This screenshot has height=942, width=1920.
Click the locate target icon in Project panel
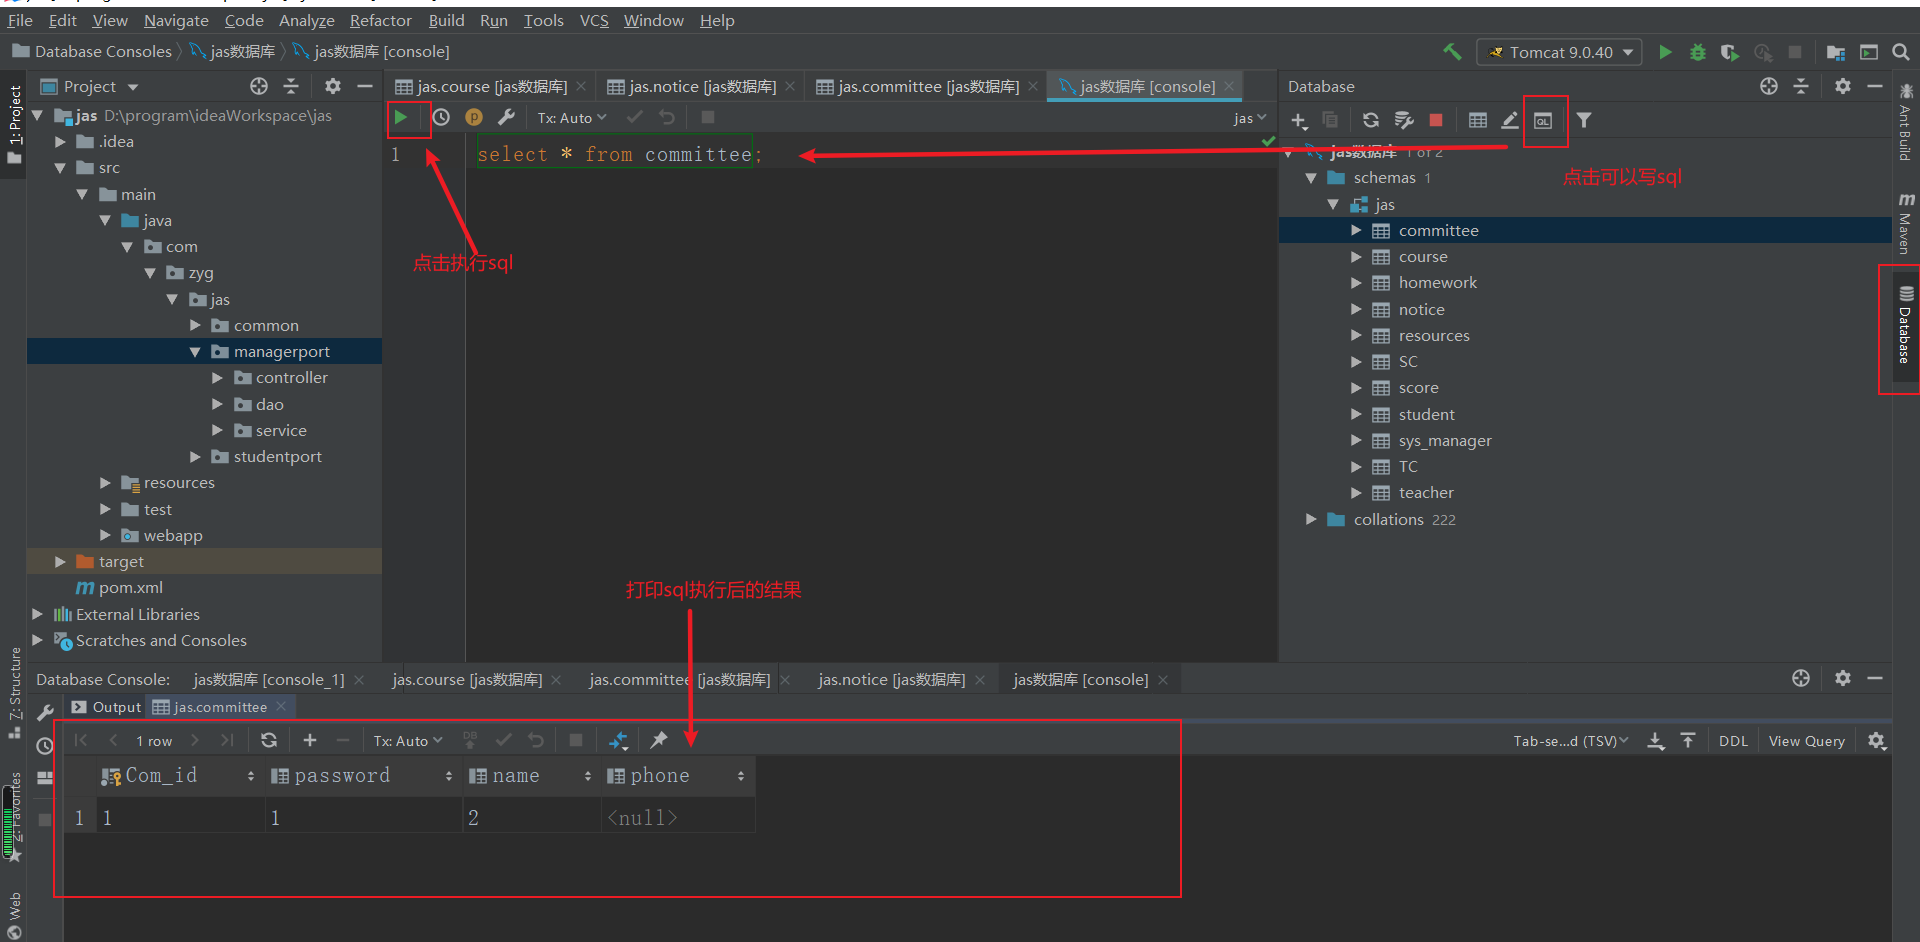pyautogui.click(x=259, y=87)
